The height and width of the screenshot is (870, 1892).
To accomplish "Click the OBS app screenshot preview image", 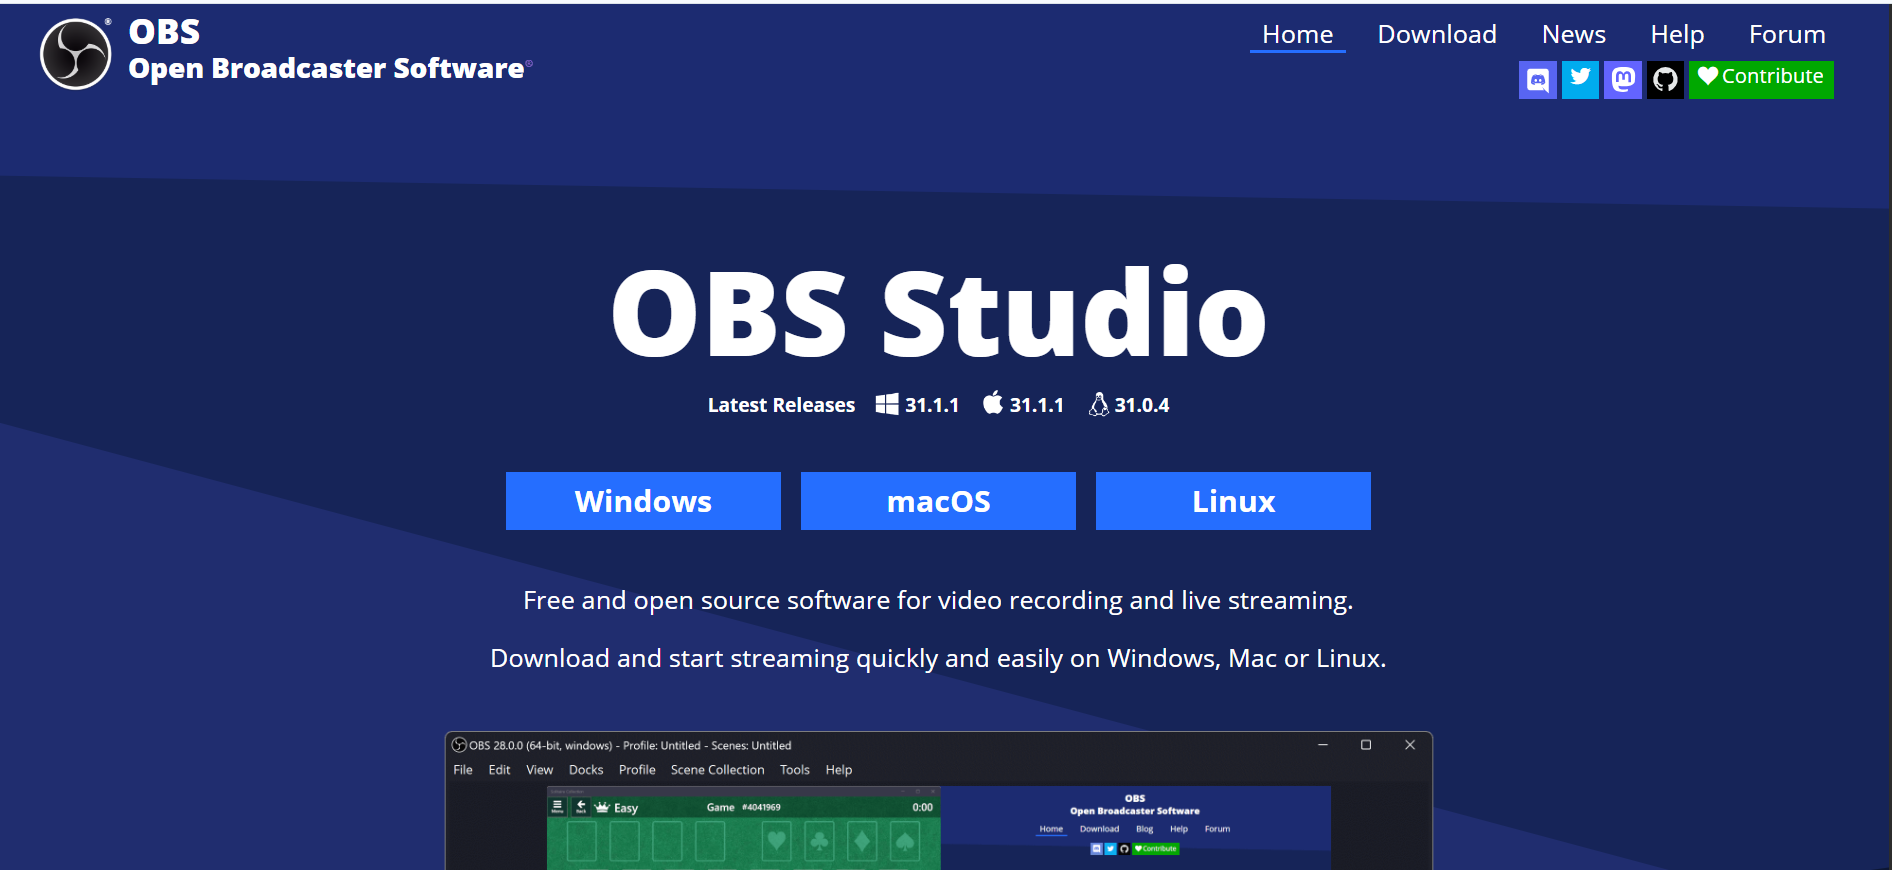I will [938, 801].
